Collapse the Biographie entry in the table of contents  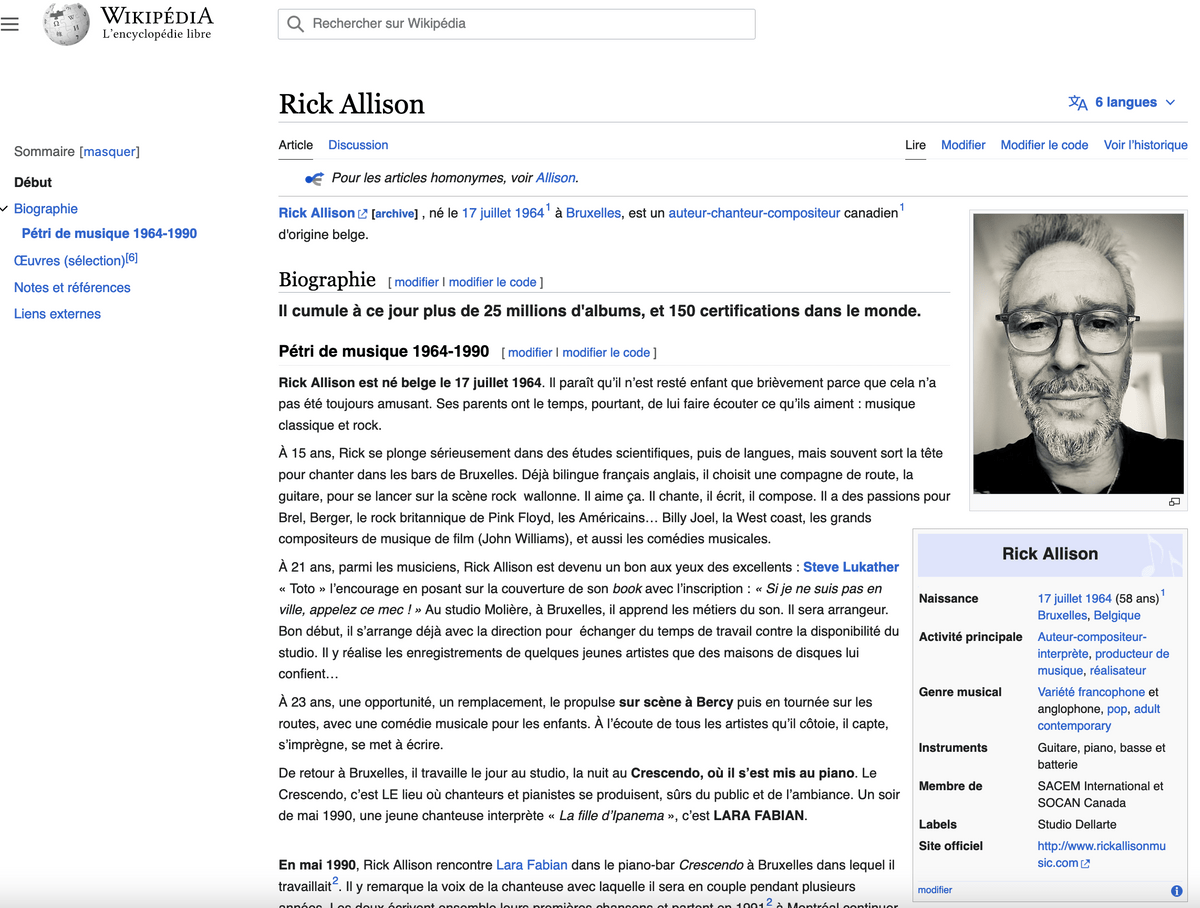pyautogui.click(x=7, y=208)
